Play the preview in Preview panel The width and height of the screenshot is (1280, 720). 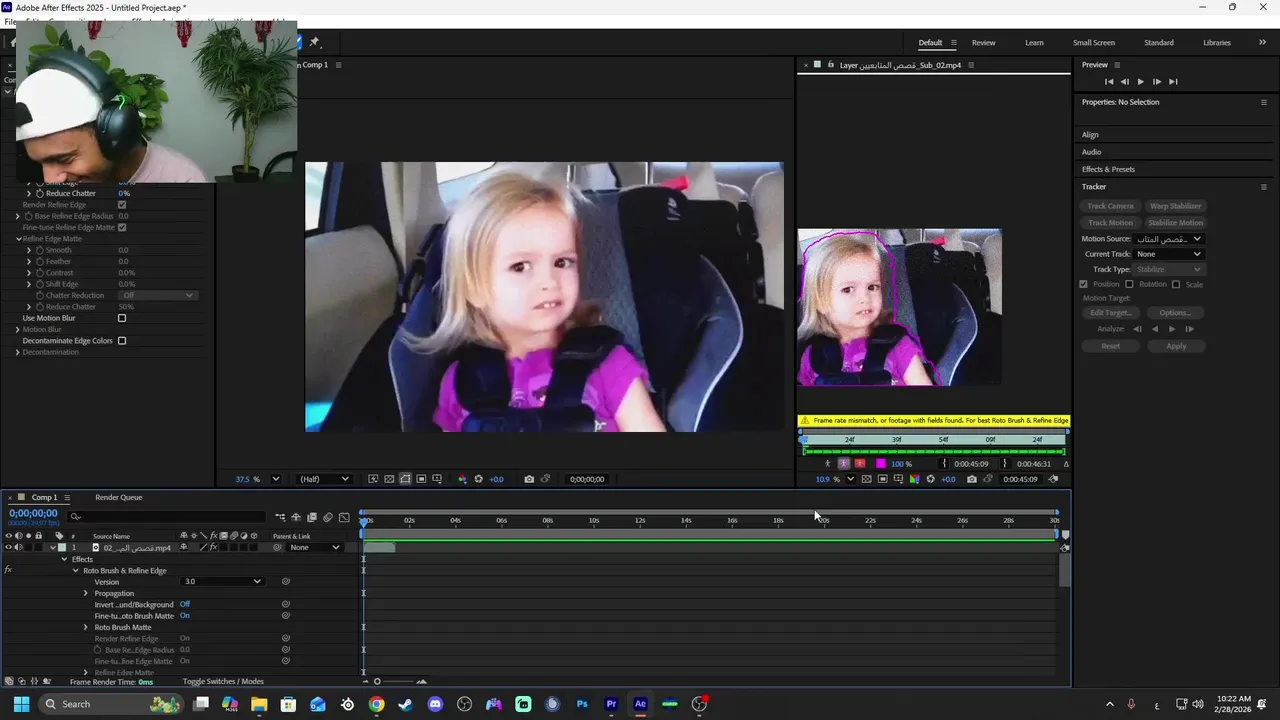click(1140, 82)
